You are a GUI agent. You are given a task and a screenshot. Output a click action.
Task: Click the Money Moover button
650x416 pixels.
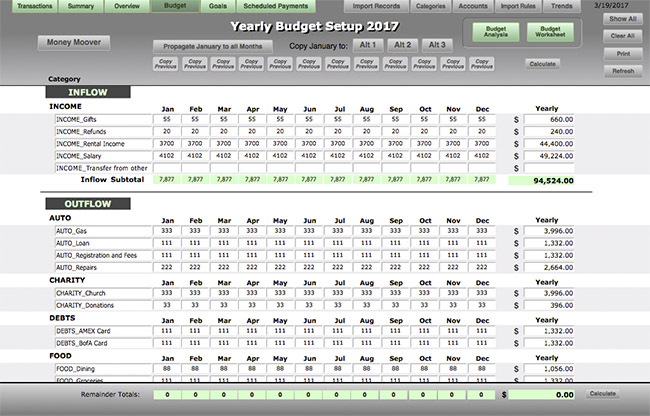pyautogui.click(x=74, y=42)
